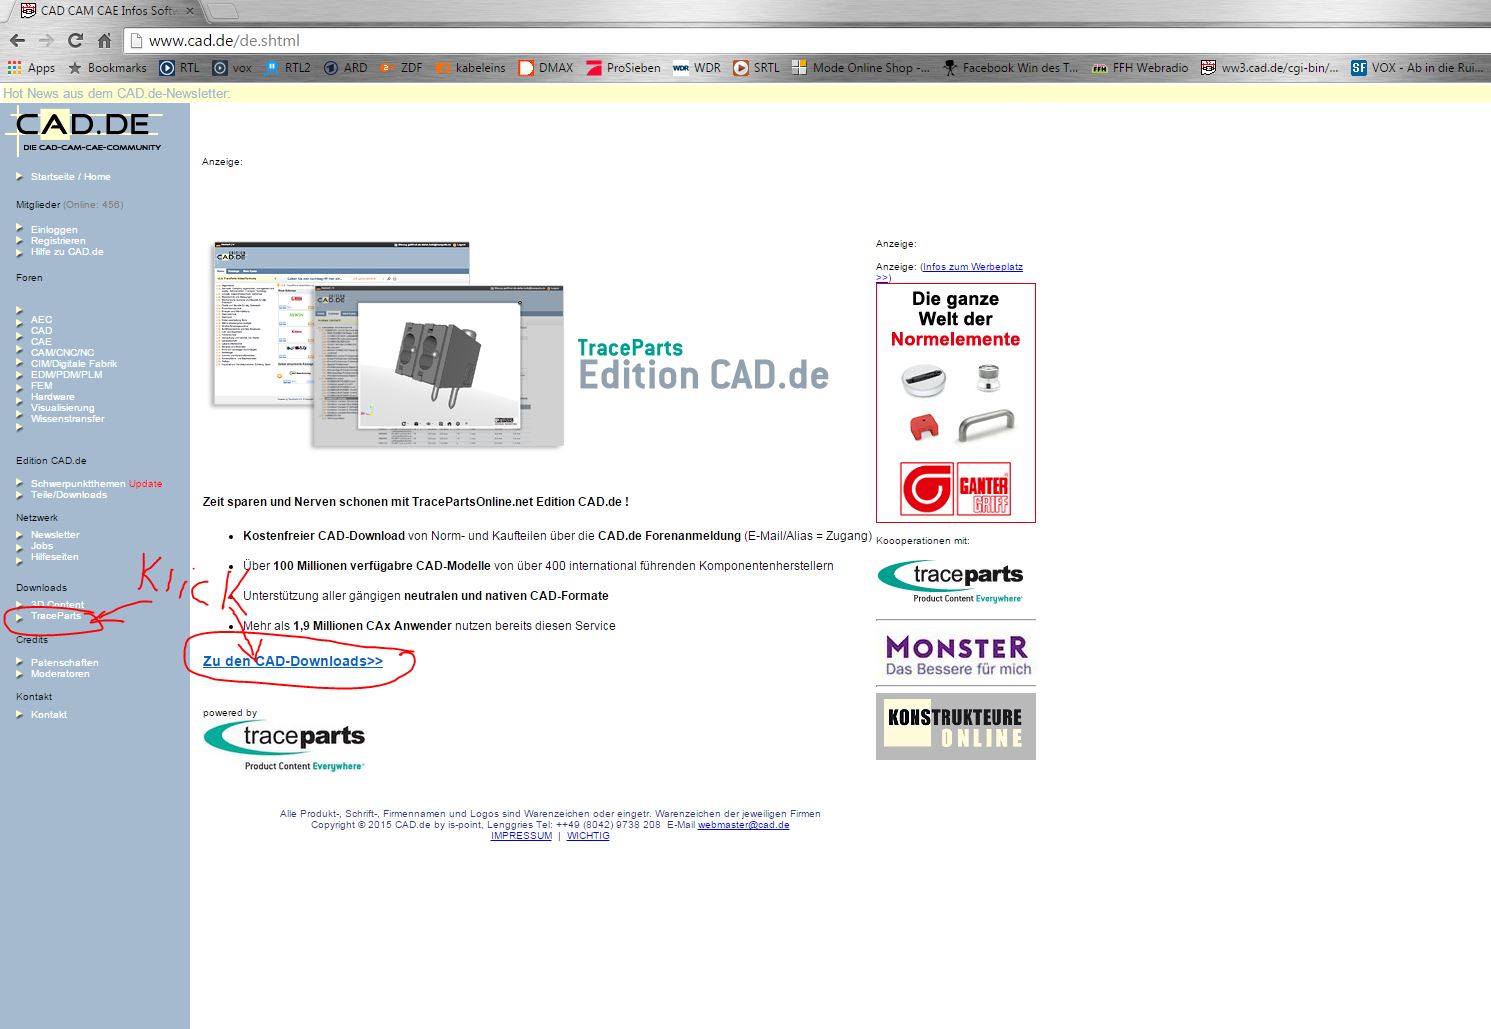
Task: Open the Bookmarks star folder
Action: tap(107, 68)
